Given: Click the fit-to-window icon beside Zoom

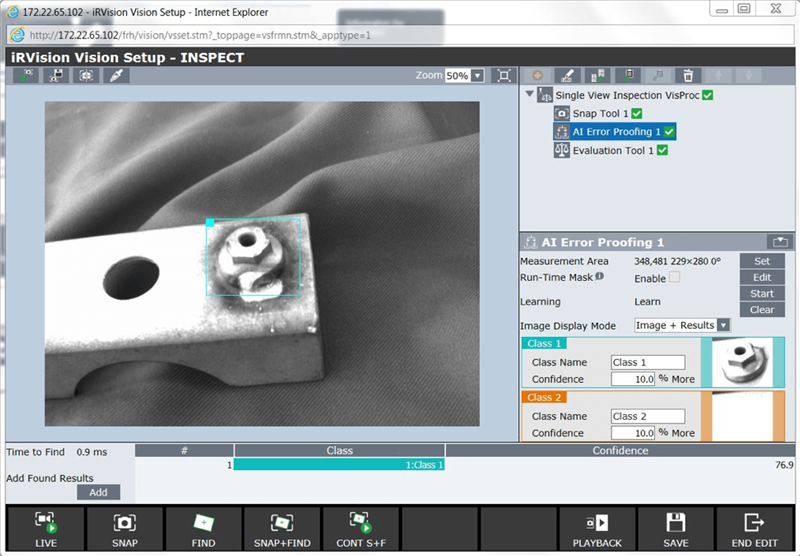Looking at the screenshot, I should point(504,76).
